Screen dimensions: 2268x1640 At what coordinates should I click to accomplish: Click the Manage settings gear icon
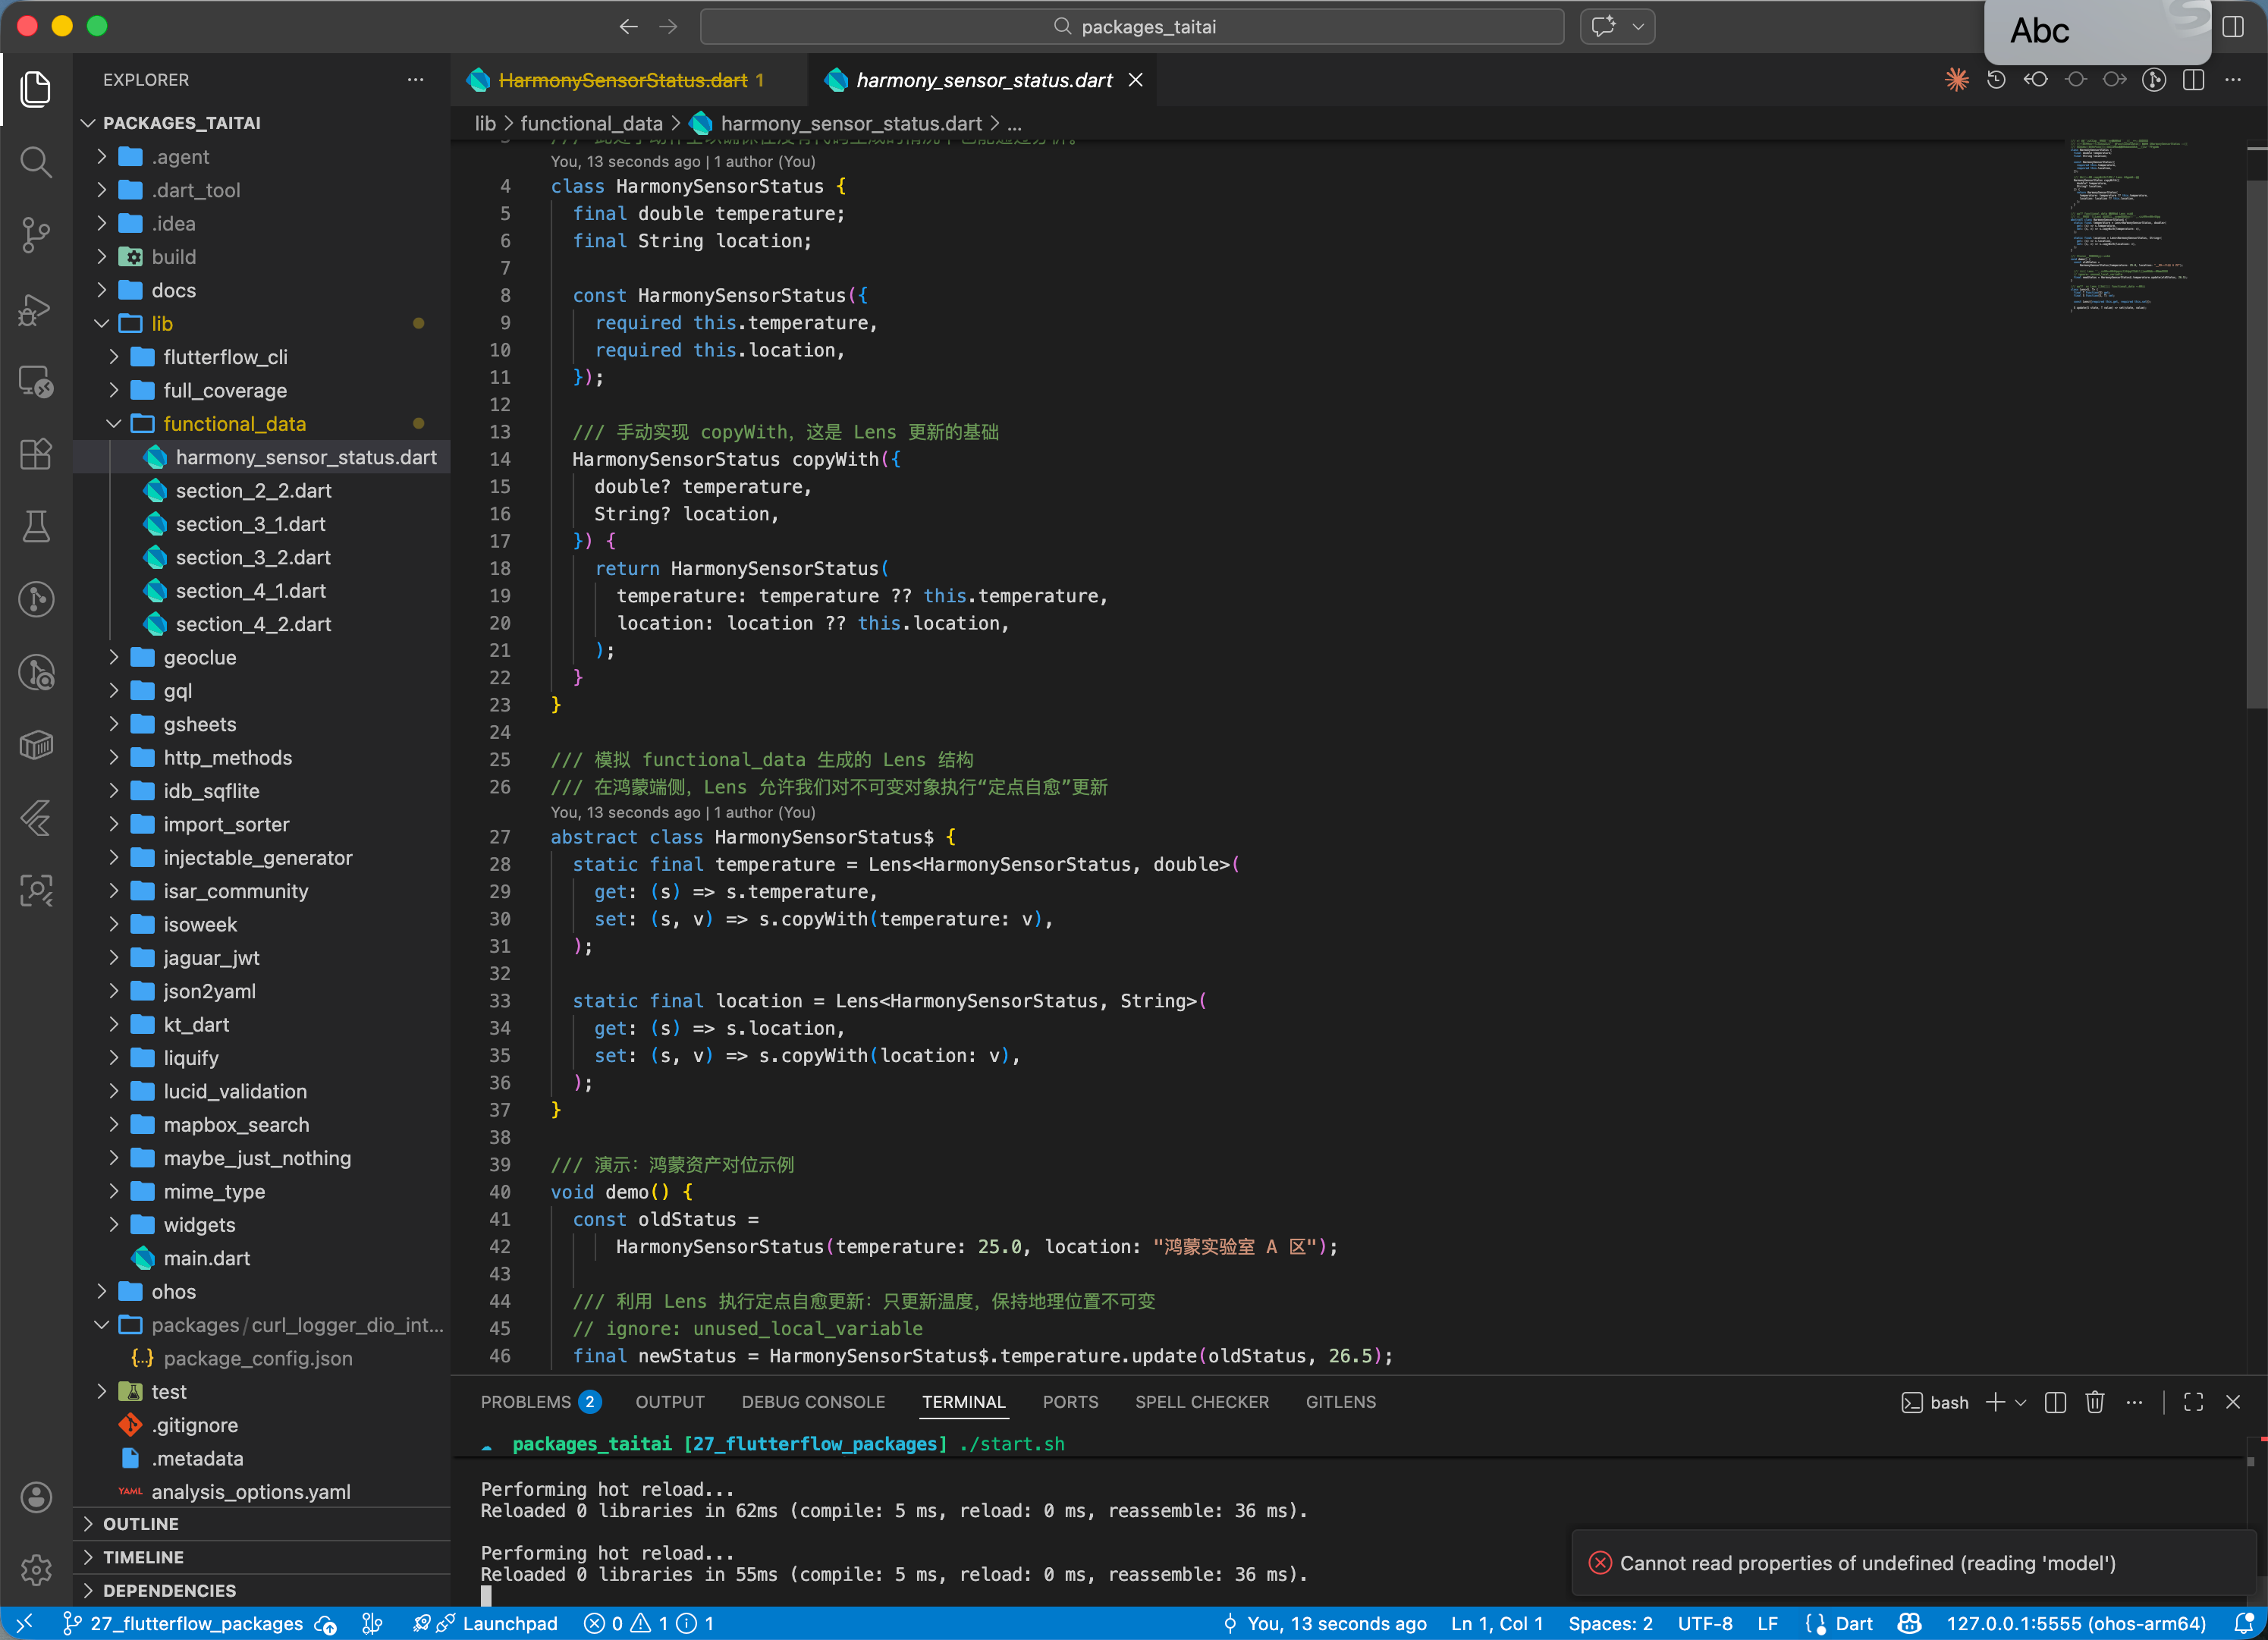(x=36, y=1569)
